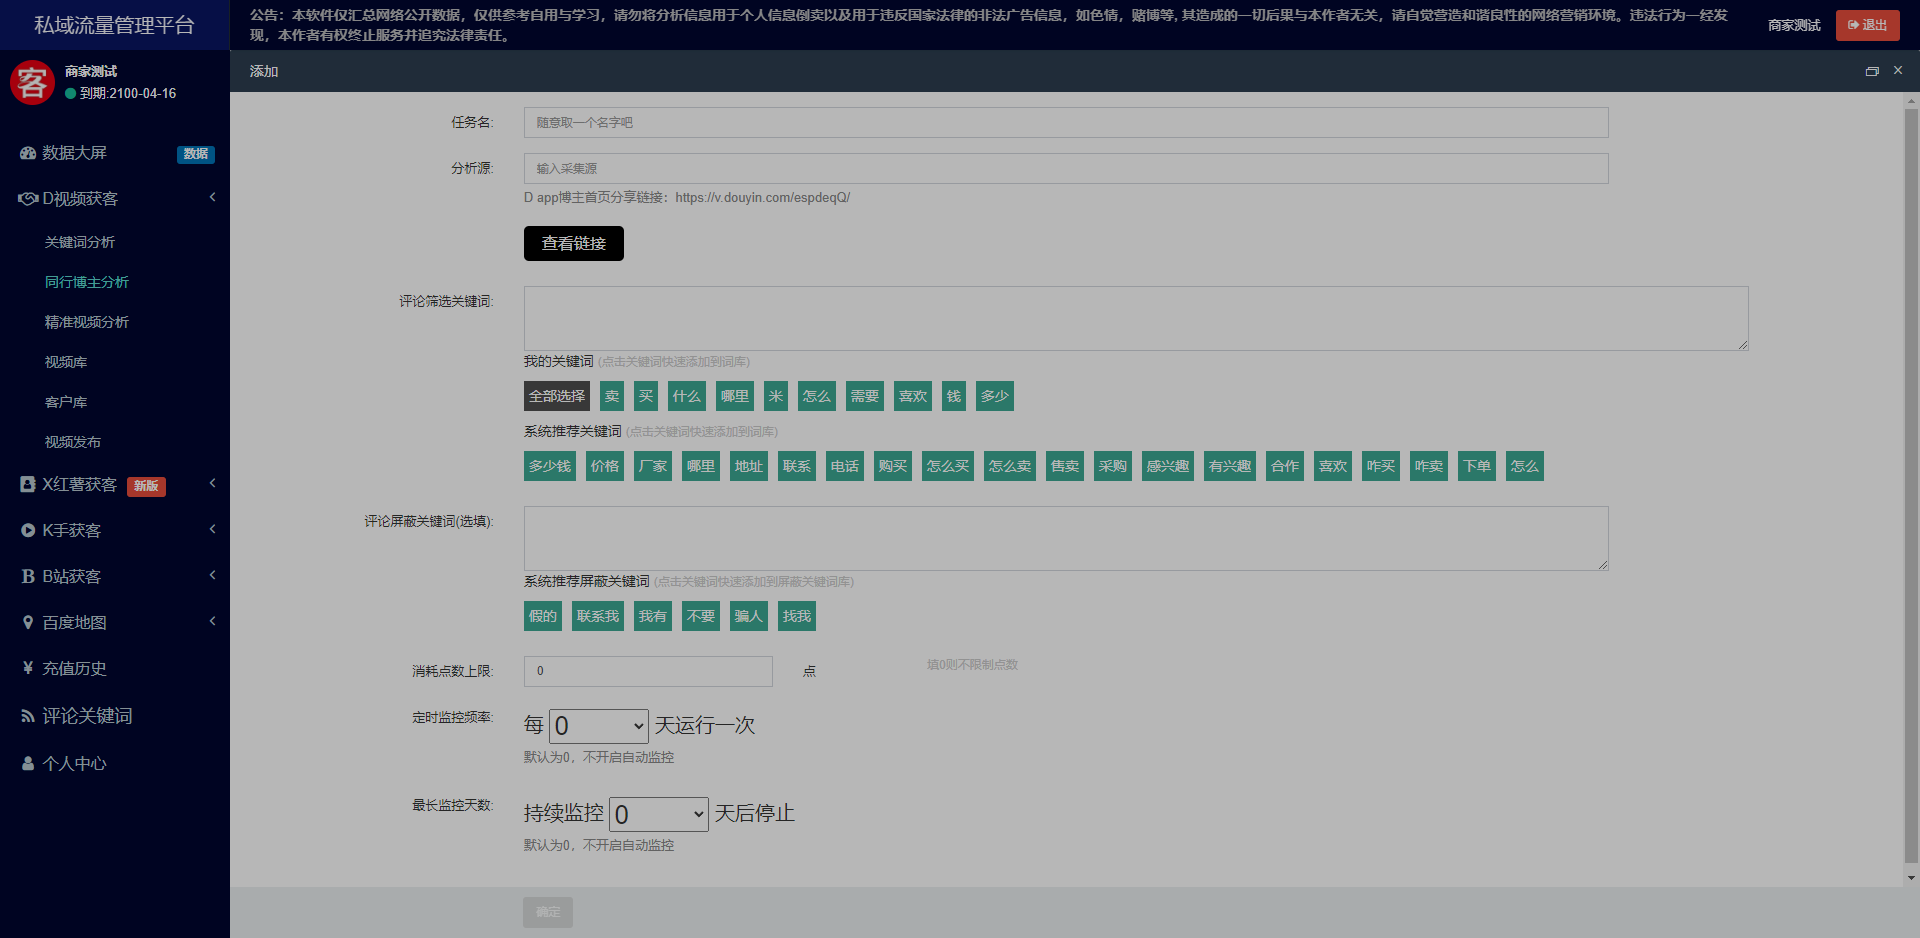Click the yen icon next to 充值历史
The height and width of the screenshot is (938, 1920).
[28, 668]
